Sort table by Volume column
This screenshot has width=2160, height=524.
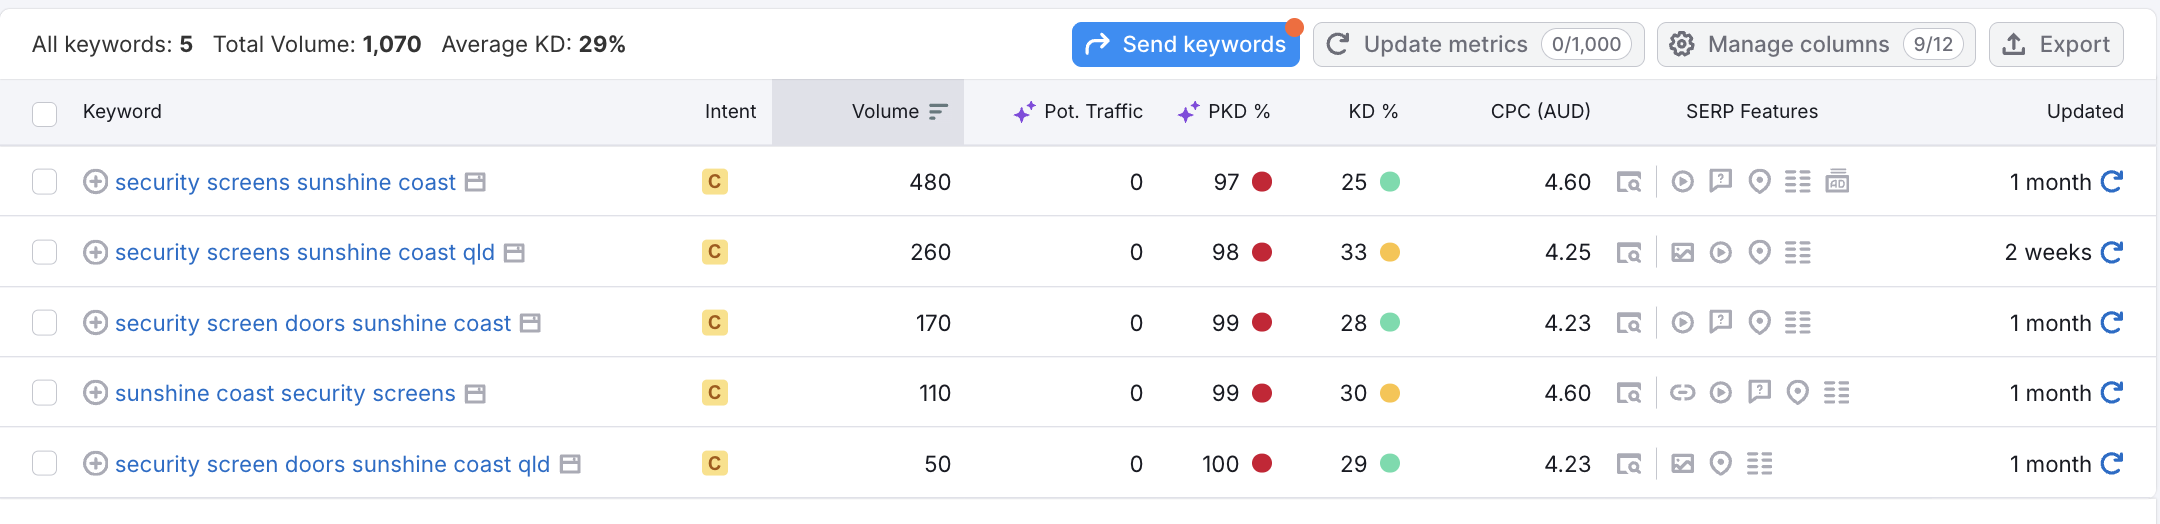[868, 112]
